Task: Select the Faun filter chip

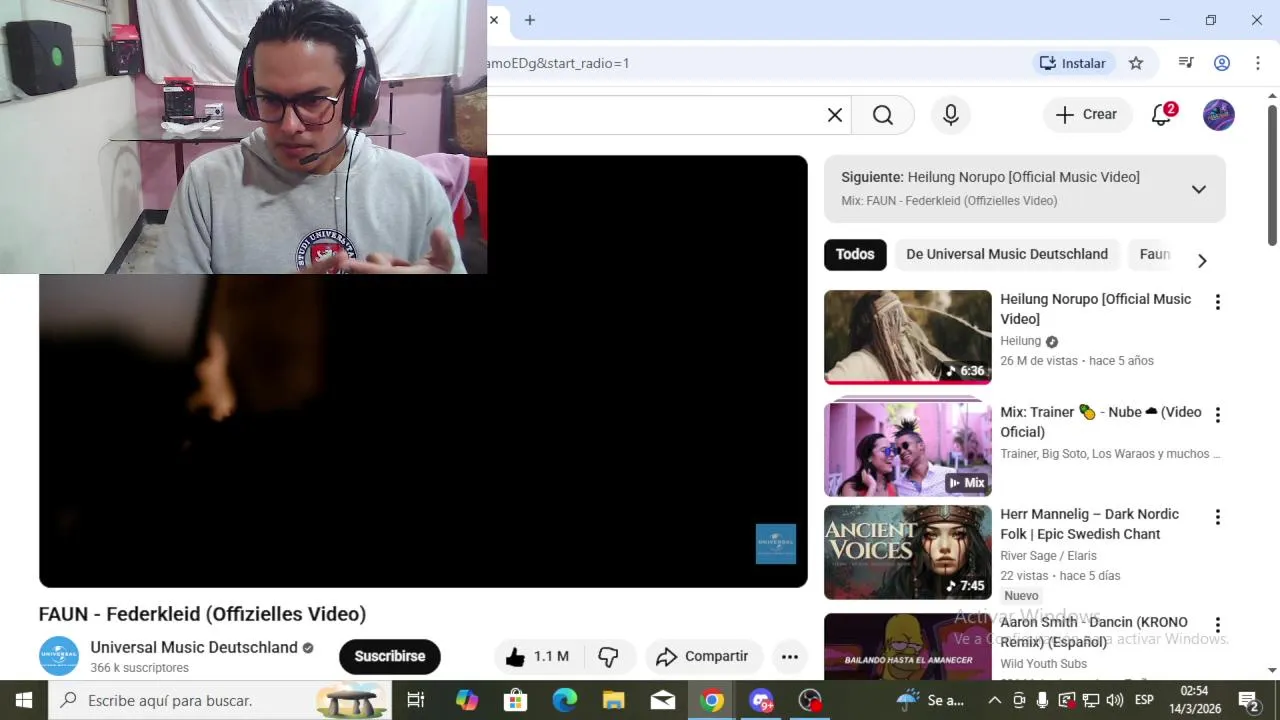Action: 1154,254
